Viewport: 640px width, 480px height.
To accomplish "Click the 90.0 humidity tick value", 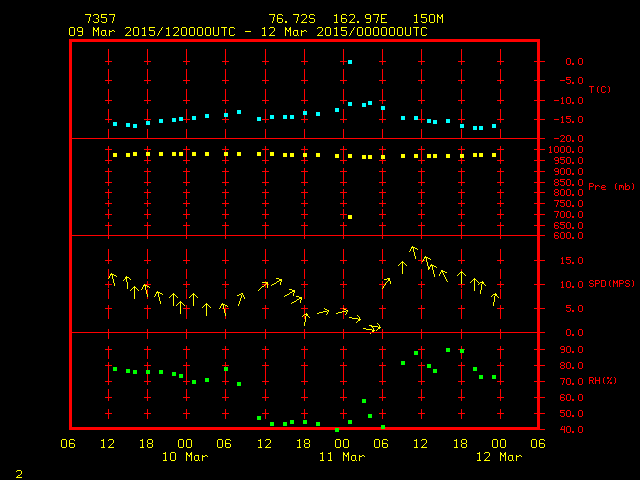I will pos(571,350).
